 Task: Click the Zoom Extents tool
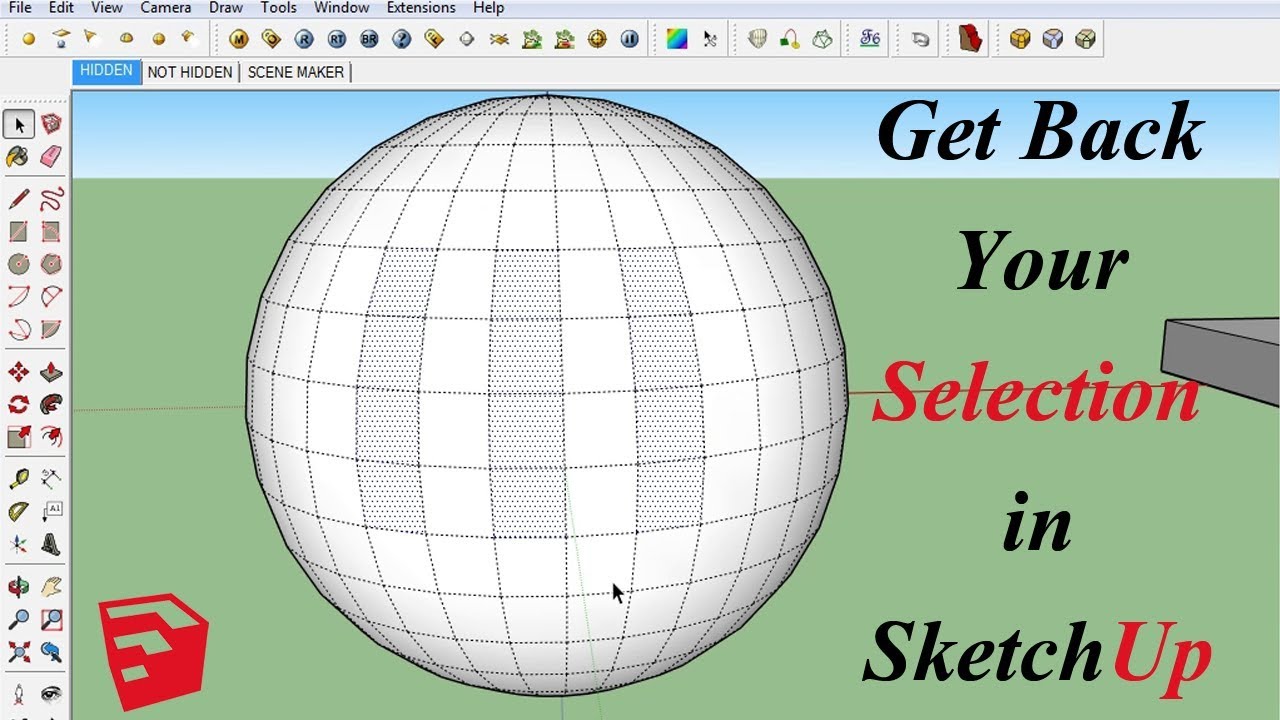pos(19,653)
